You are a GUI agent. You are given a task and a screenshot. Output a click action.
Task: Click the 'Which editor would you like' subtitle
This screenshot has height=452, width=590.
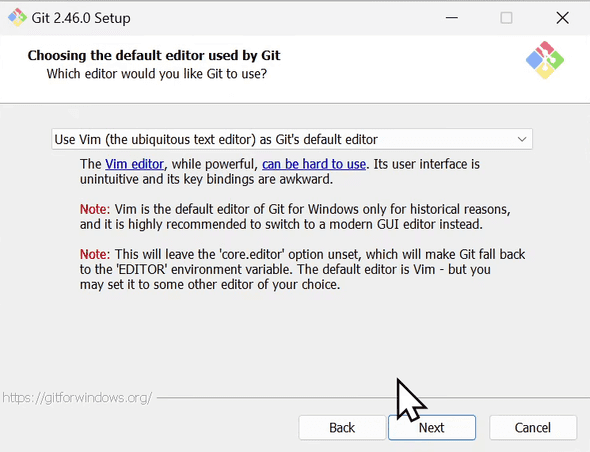(x=157, y=74)
